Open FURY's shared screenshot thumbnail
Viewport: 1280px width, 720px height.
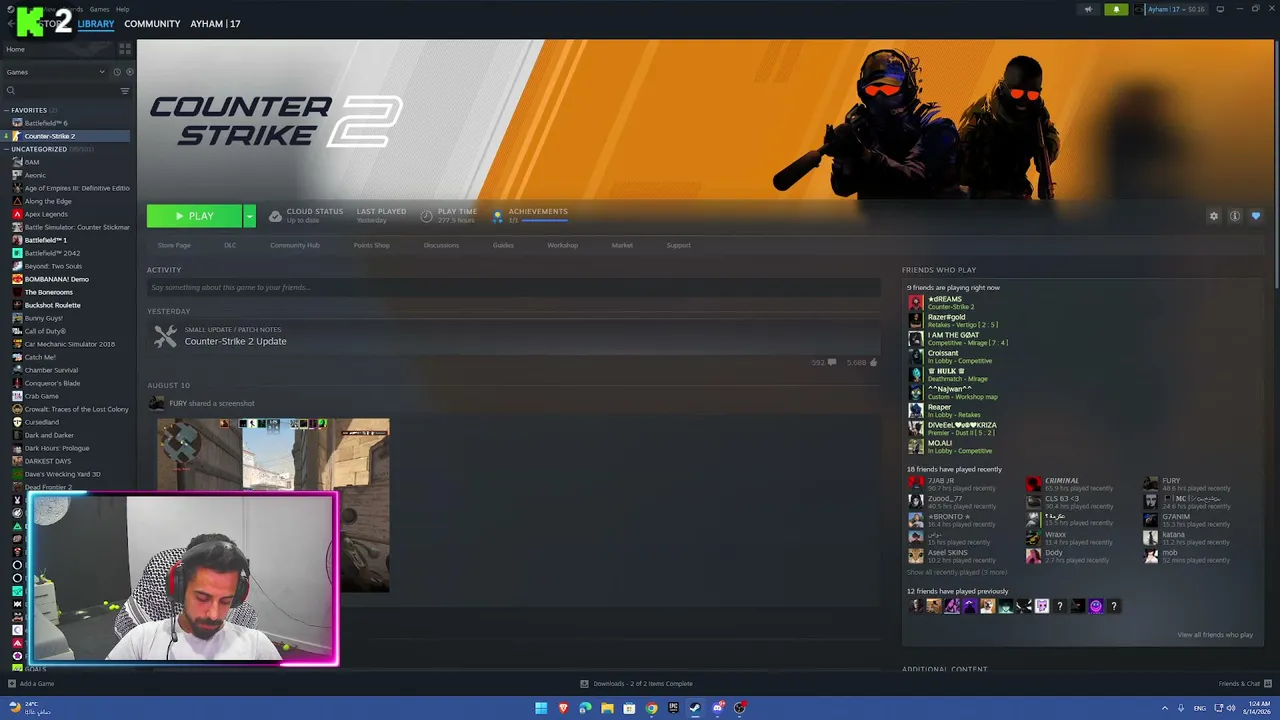pos(273,505)
